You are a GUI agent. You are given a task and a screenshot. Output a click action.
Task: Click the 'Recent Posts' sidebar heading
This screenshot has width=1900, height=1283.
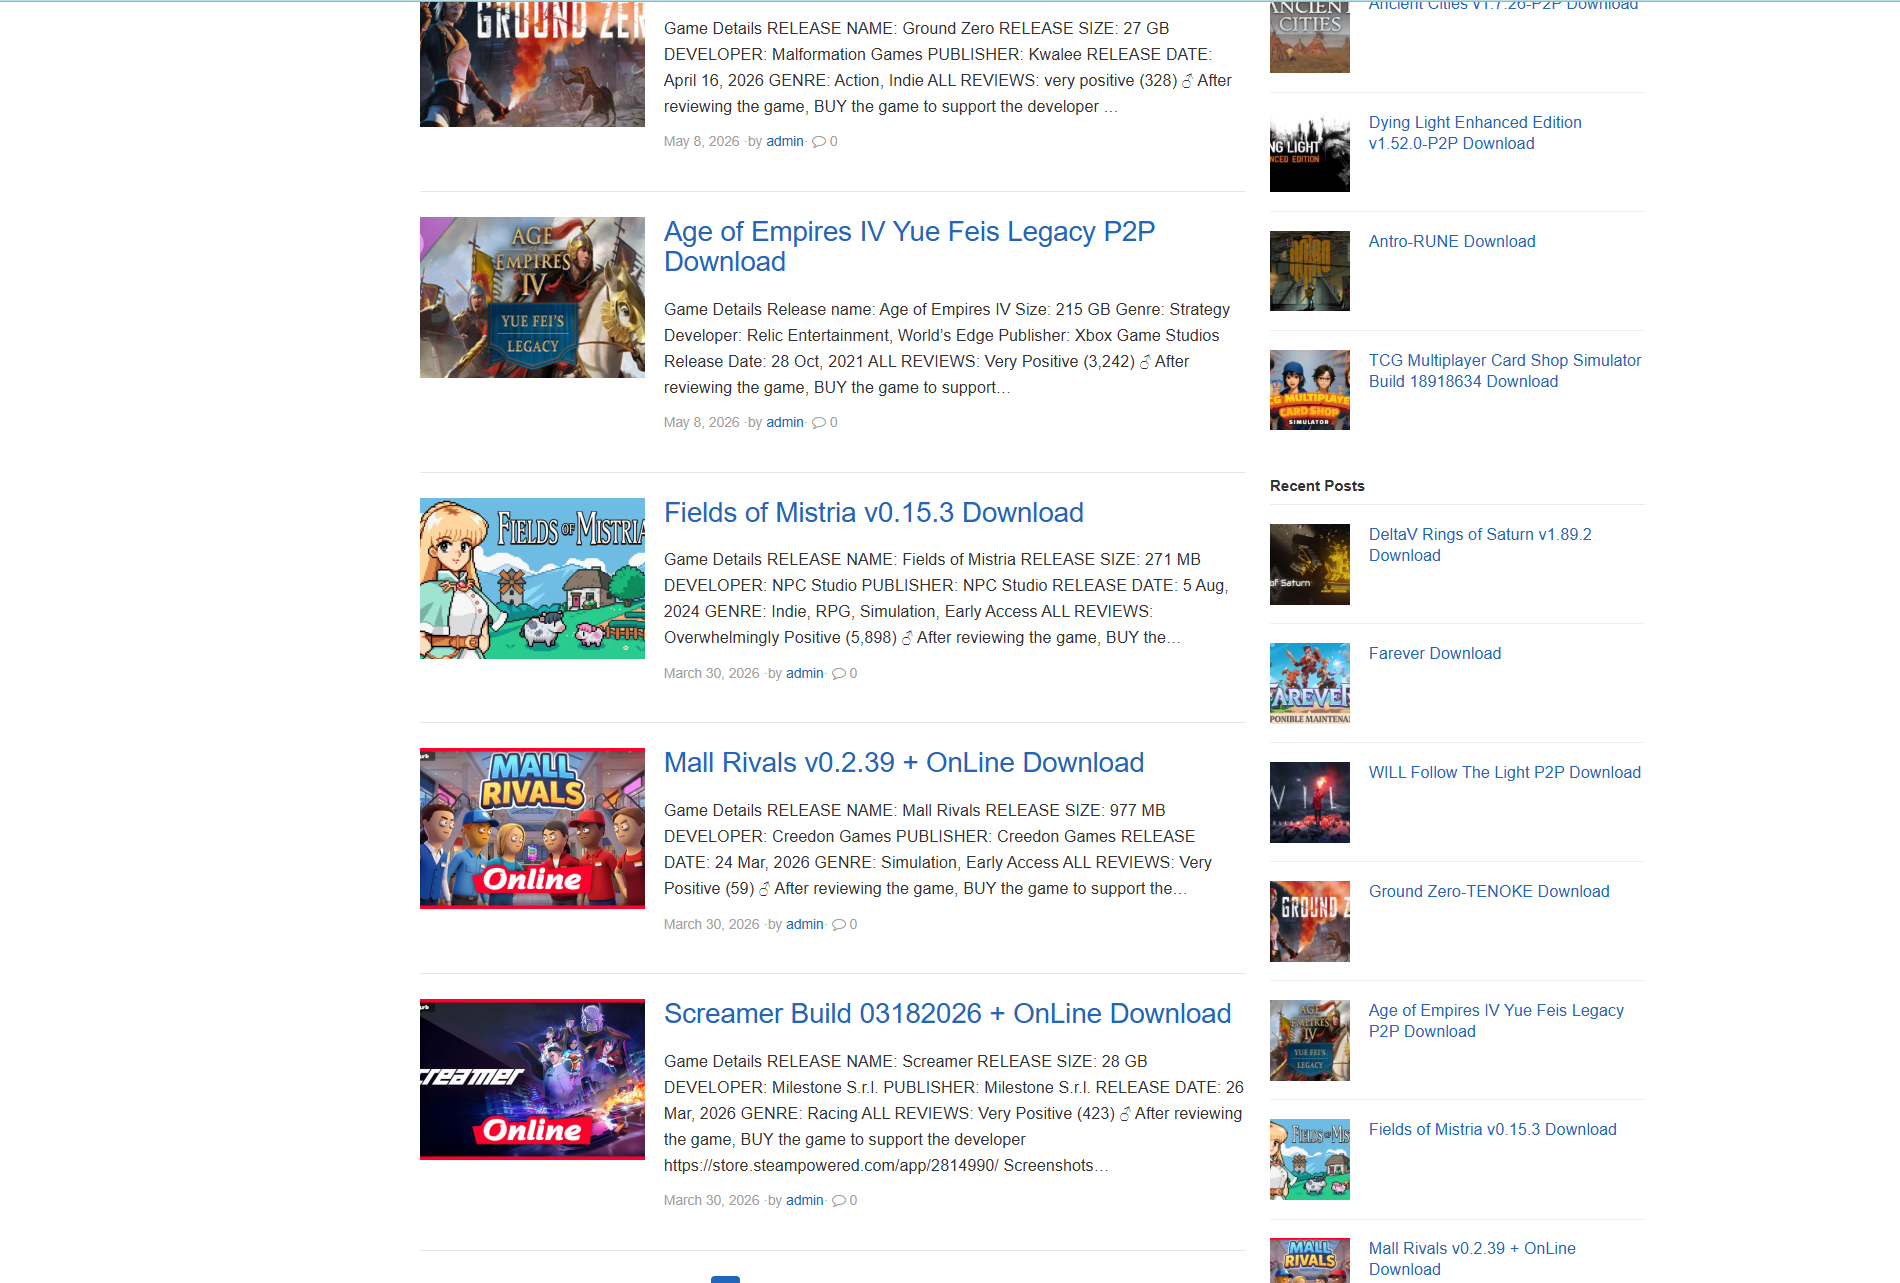tap(1317, 486)
